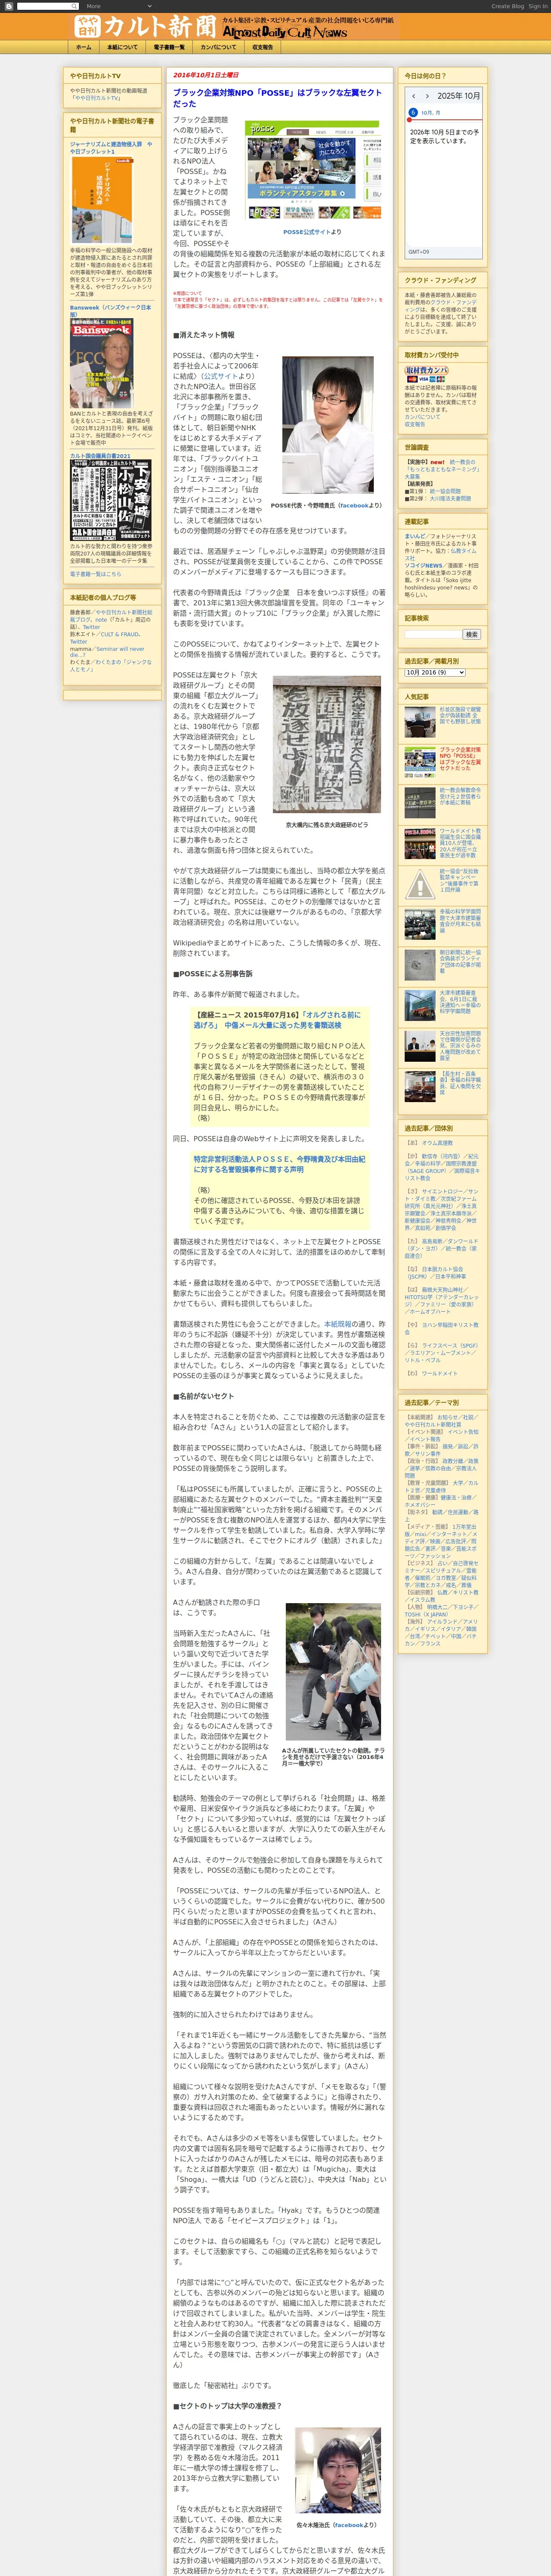This screenshot has width=551, height=2576.
Task: Open the ワールドメイト教祖誕生会 popular post link
Action: 460,843
